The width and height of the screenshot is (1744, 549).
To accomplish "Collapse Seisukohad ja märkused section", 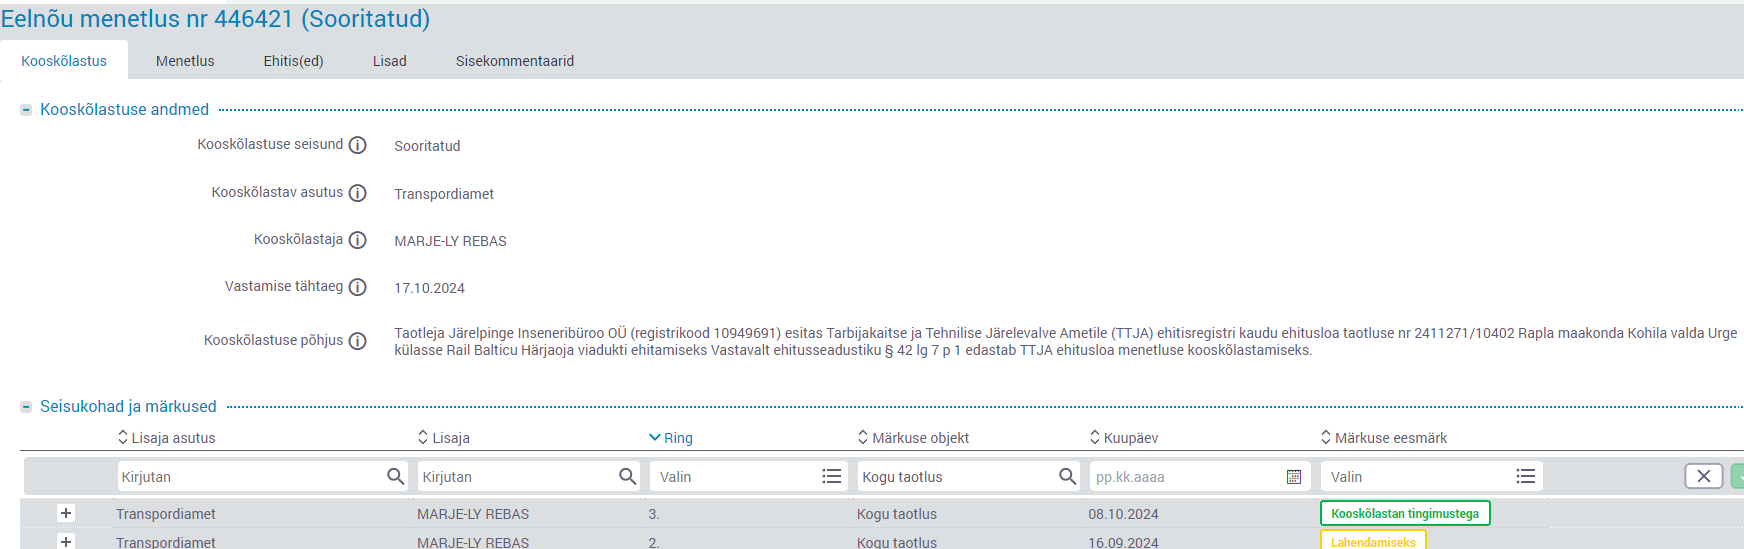I will coord(26,407).
